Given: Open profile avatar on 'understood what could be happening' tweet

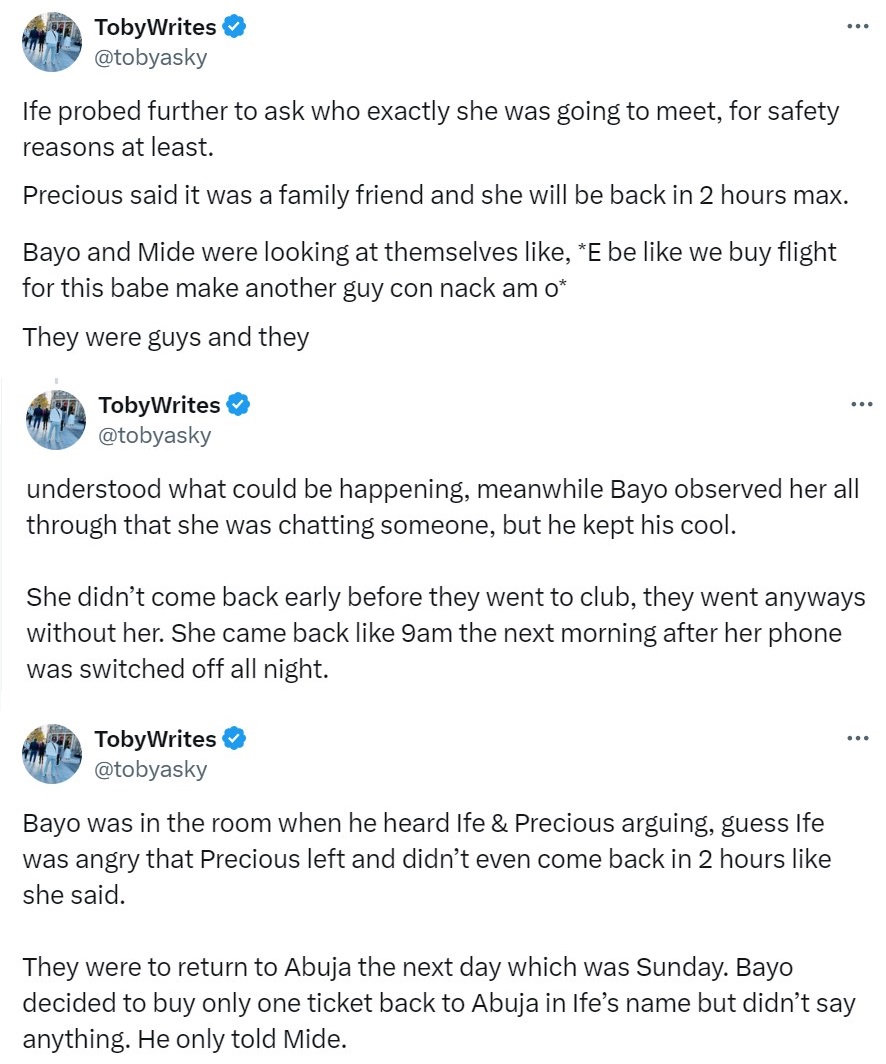Looking at the screenshot, I should click(x=56, y=419).
